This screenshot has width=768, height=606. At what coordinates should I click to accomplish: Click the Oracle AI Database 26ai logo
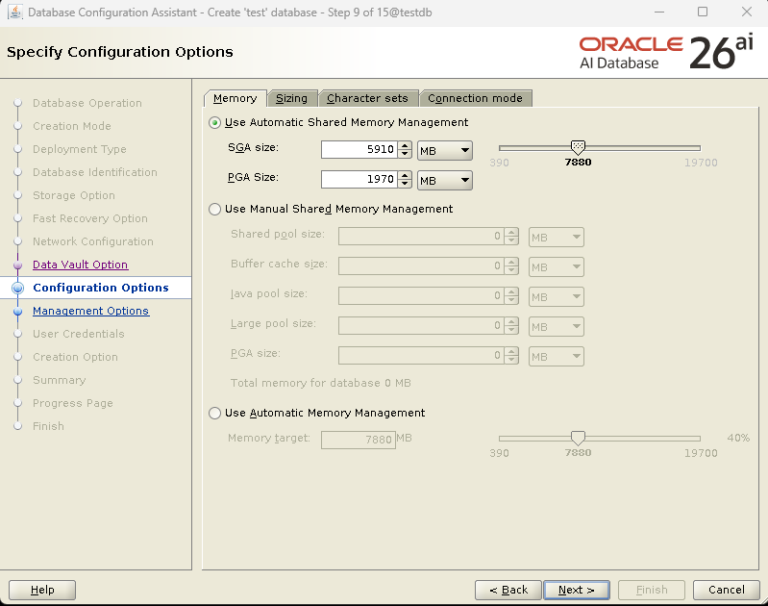[667, 52]
